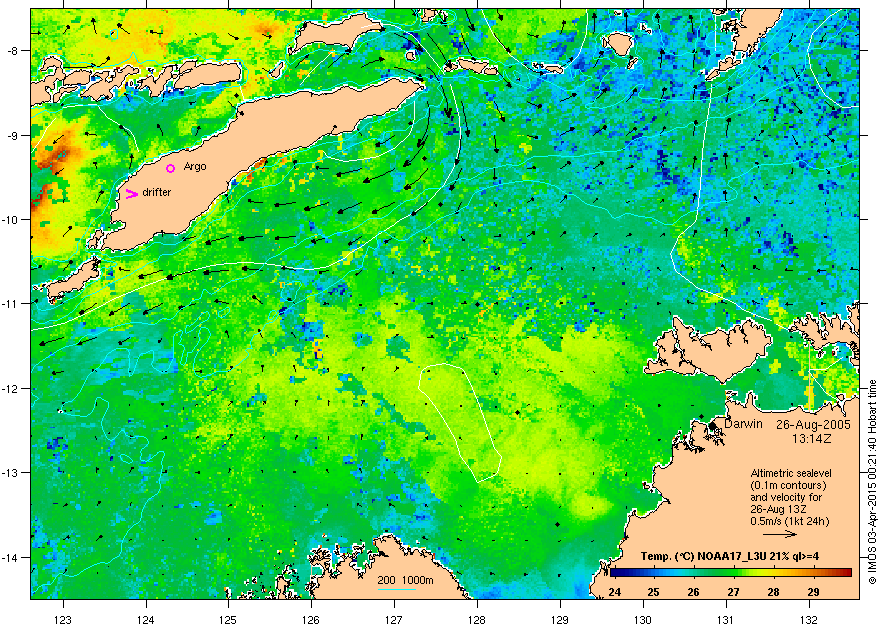
Task: Click the magenta drifter arrowhead marker
Action: (132, 194)
